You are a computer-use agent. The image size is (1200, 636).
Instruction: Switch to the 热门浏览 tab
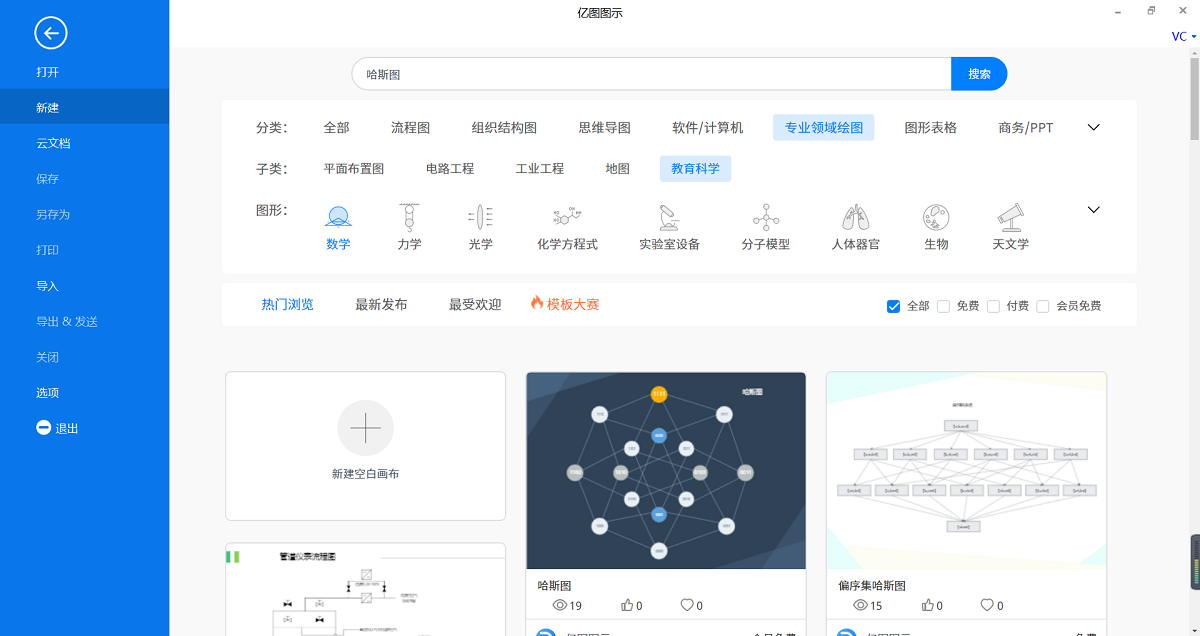coord(288,304)
